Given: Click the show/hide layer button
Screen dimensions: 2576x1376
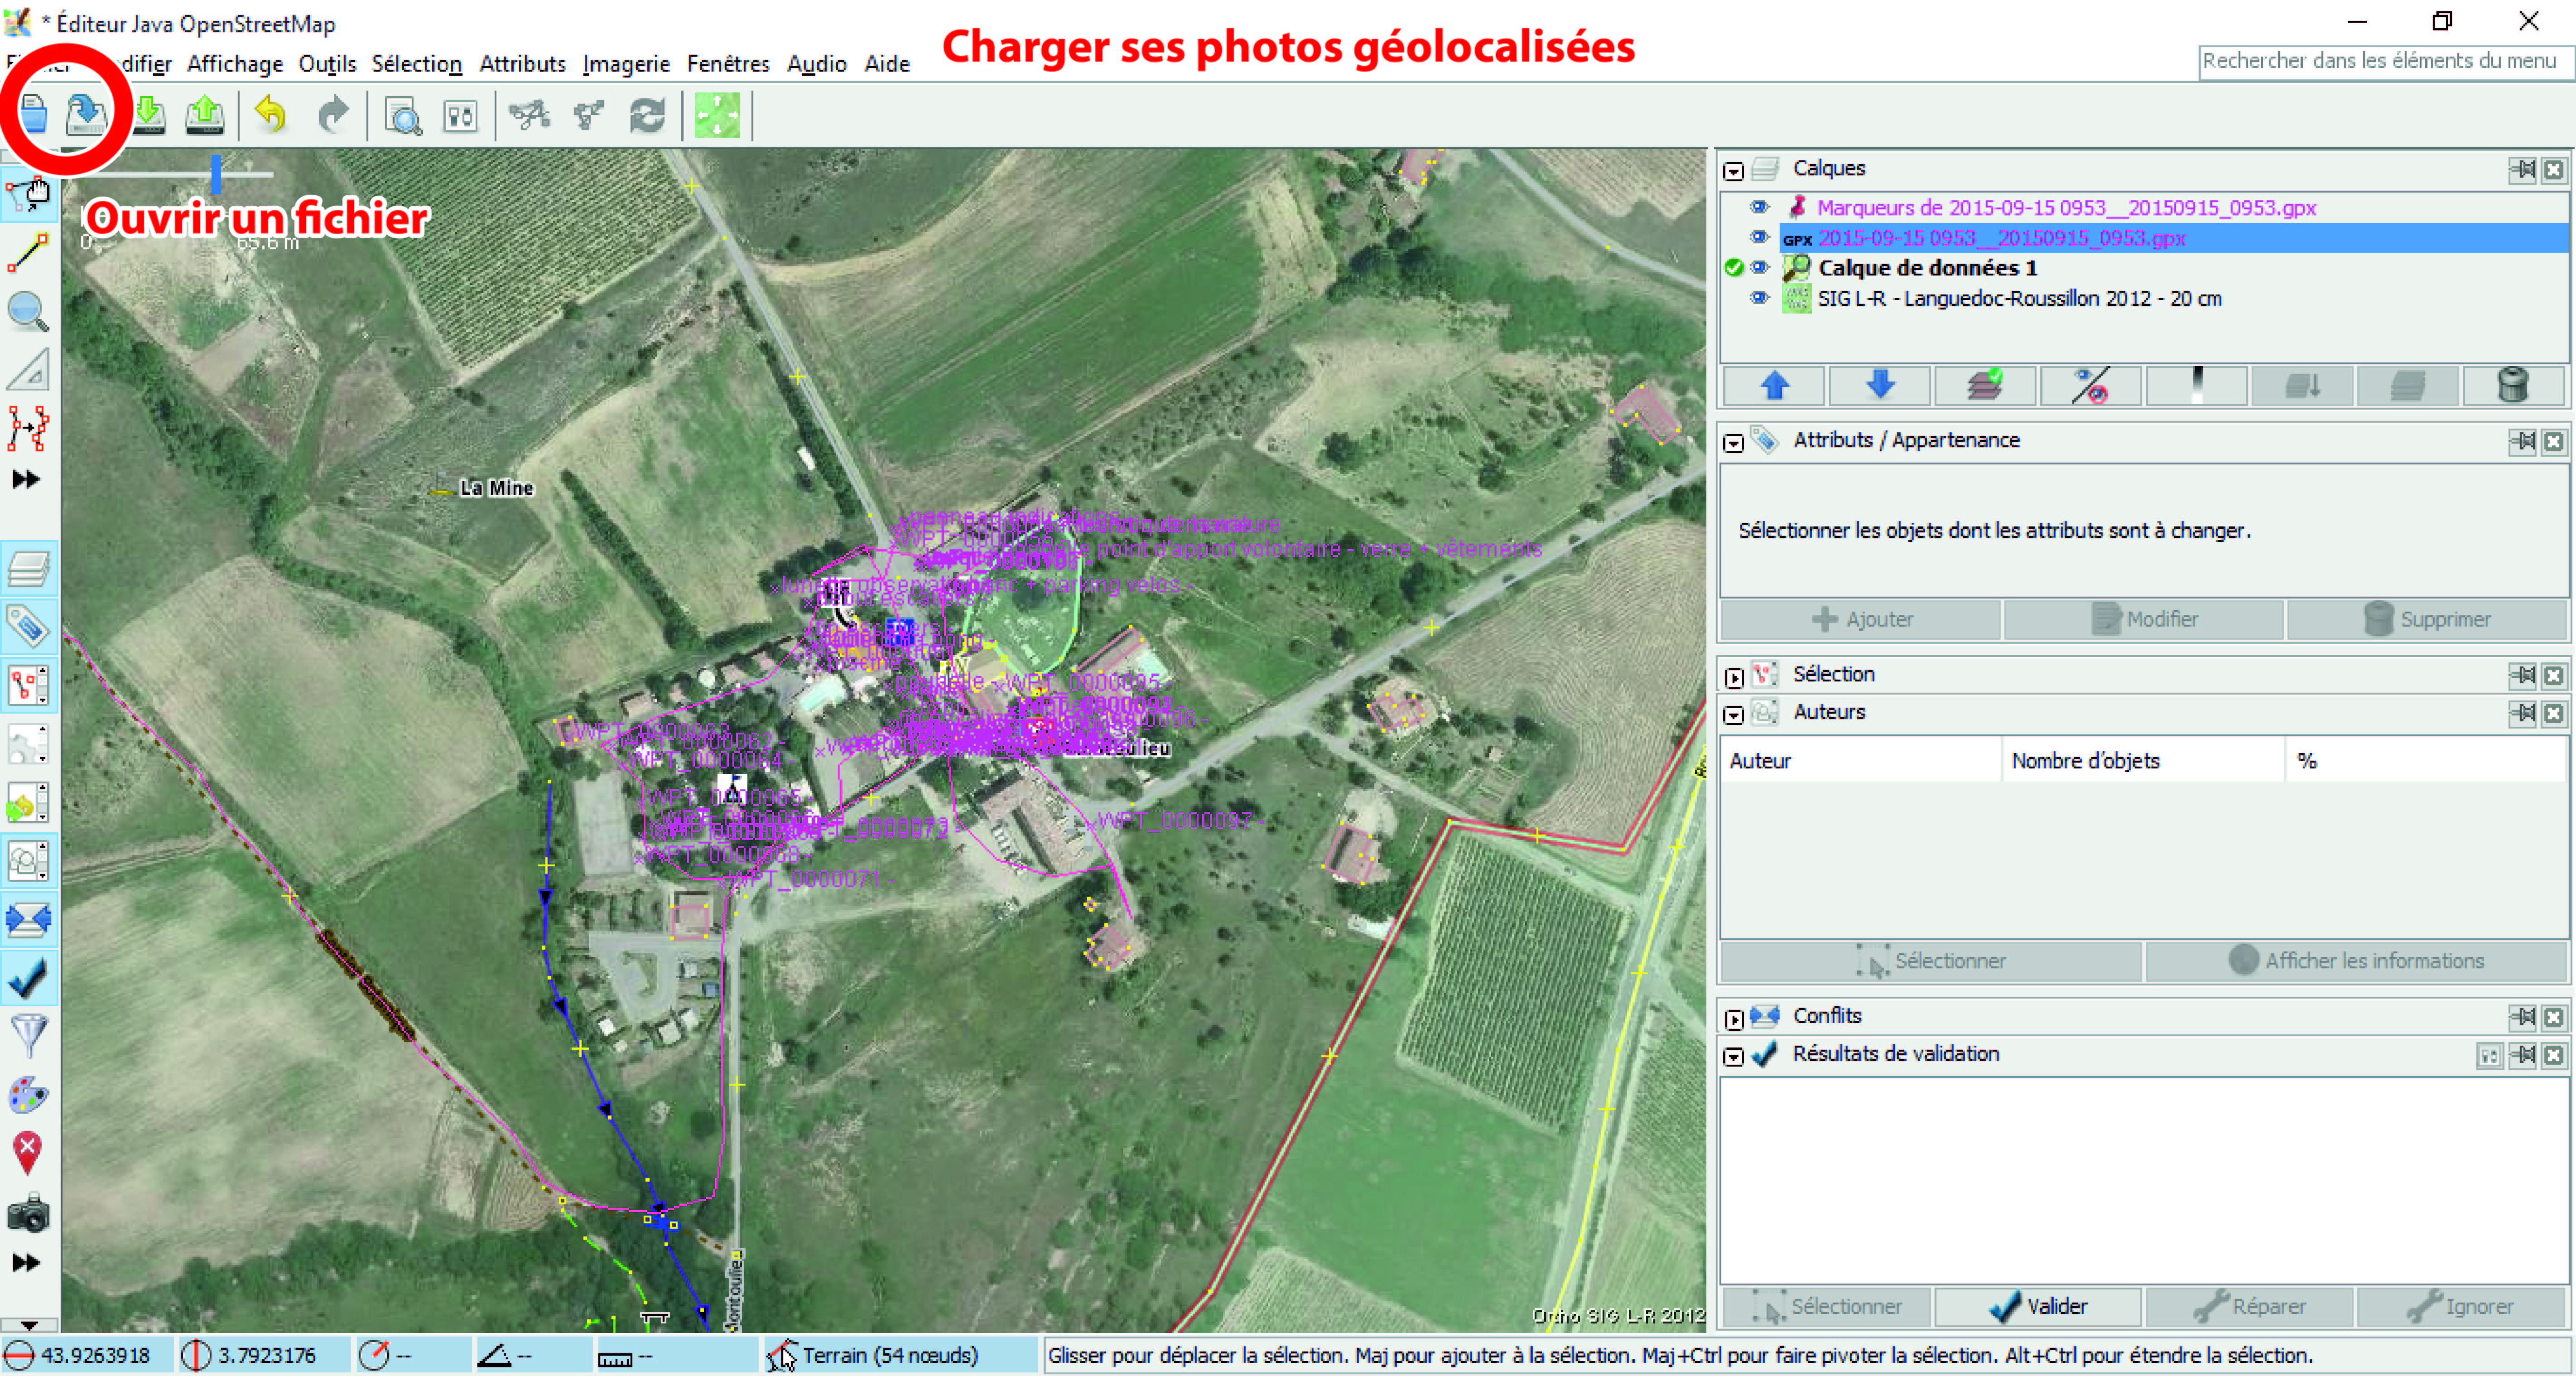Looking at the screenshot, I should point(2091,386).
